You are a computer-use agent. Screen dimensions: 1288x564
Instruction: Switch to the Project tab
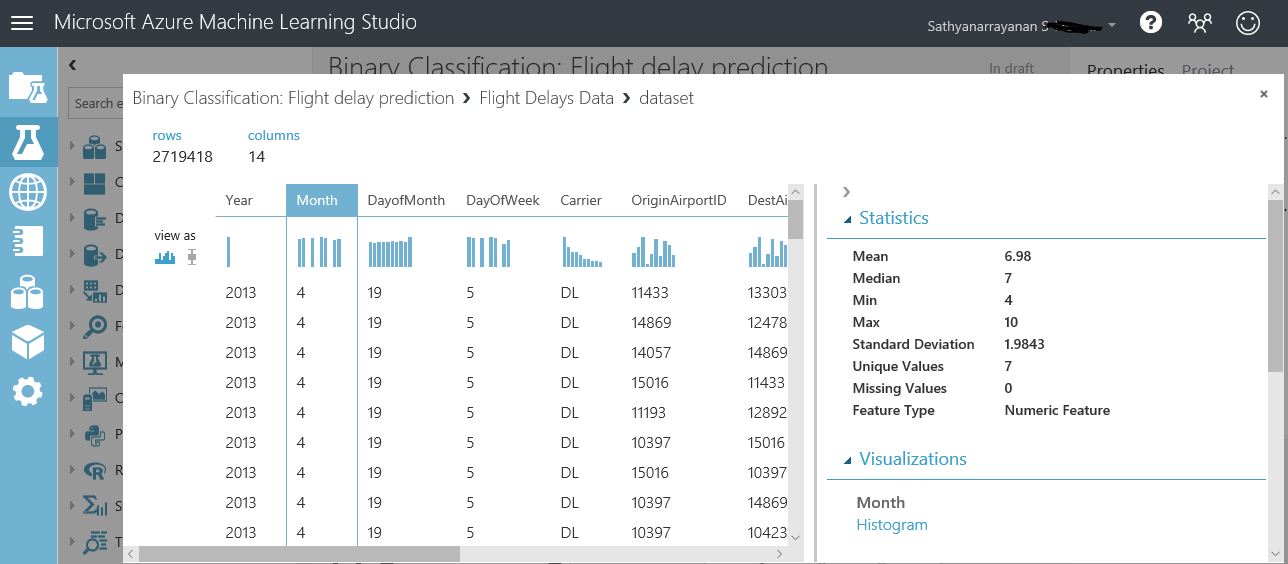1207,69
